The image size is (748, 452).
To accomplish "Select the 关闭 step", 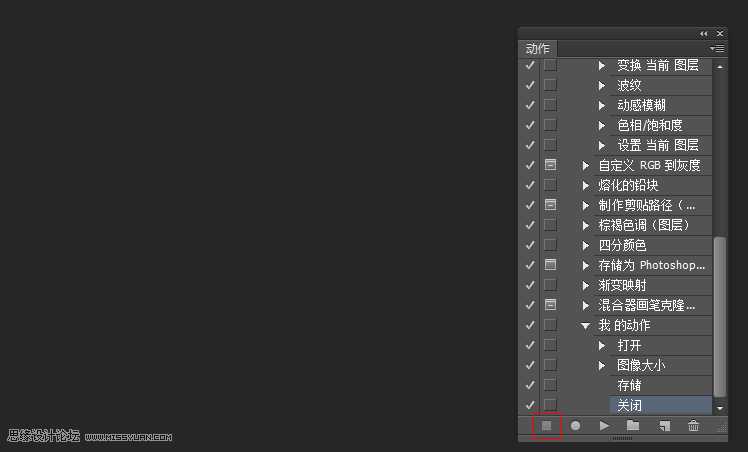I will click(x=630, y=405).
